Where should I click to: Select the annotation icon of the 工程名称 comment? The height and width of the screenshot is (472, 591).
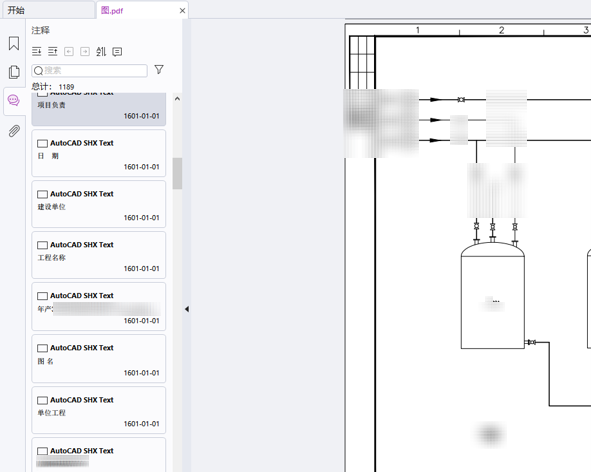43,245
